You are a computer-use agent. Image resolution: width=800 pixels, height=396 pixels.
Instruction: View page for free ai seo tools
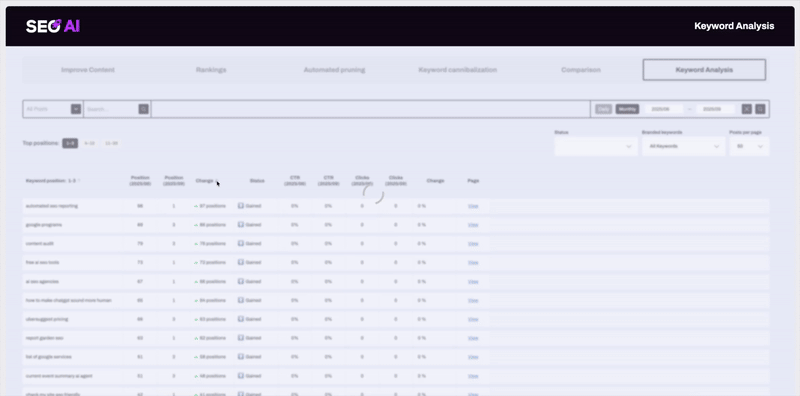(473, 263)
